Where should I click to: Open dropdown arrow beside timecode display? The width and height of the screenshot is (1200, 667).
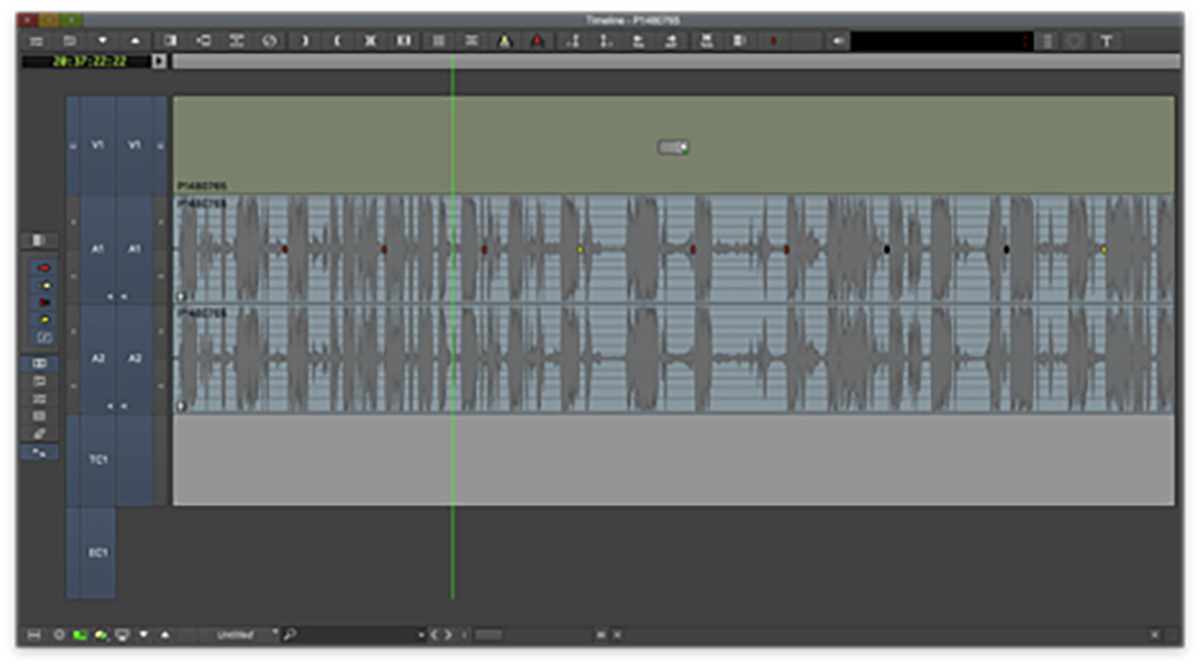click(159, 61)
